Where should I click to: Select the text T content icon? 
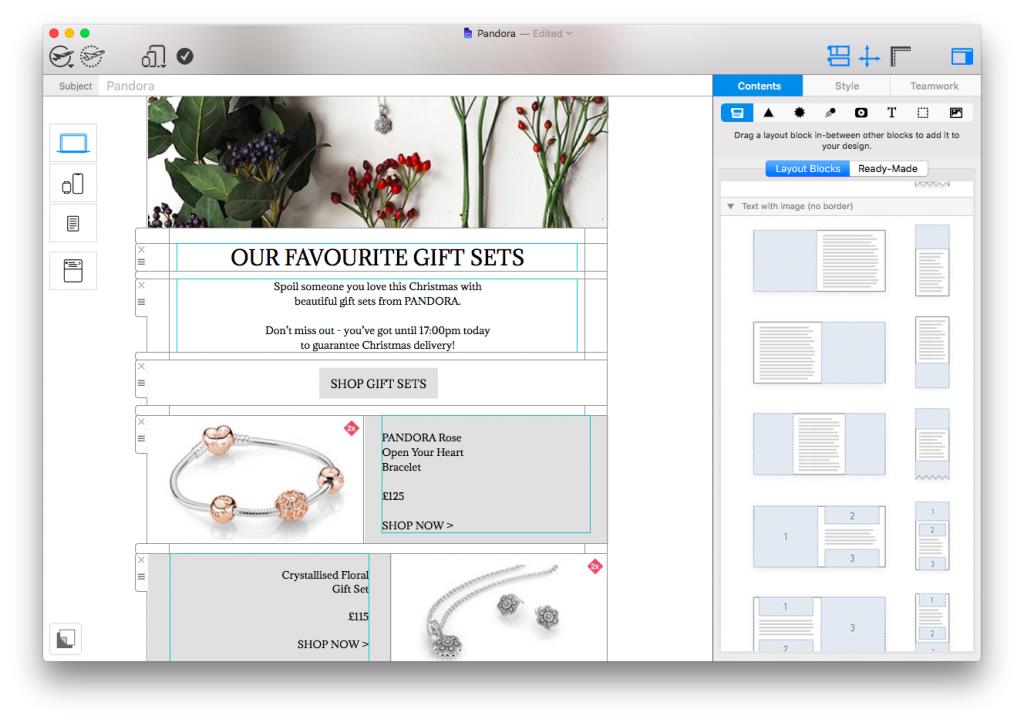pos(891,113)
